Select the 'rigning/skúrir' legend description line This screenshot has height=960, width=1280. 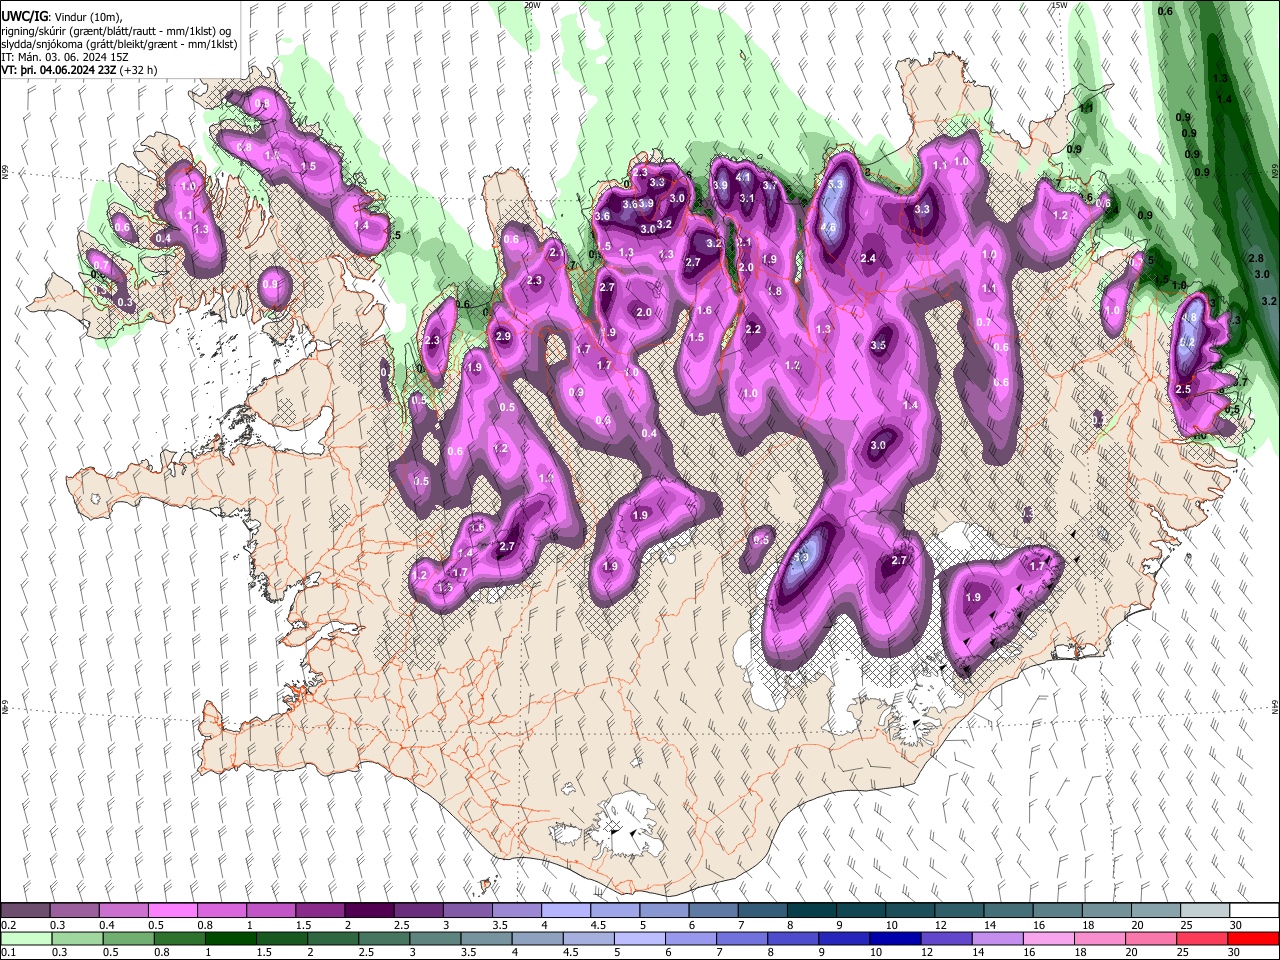(116, 31)
